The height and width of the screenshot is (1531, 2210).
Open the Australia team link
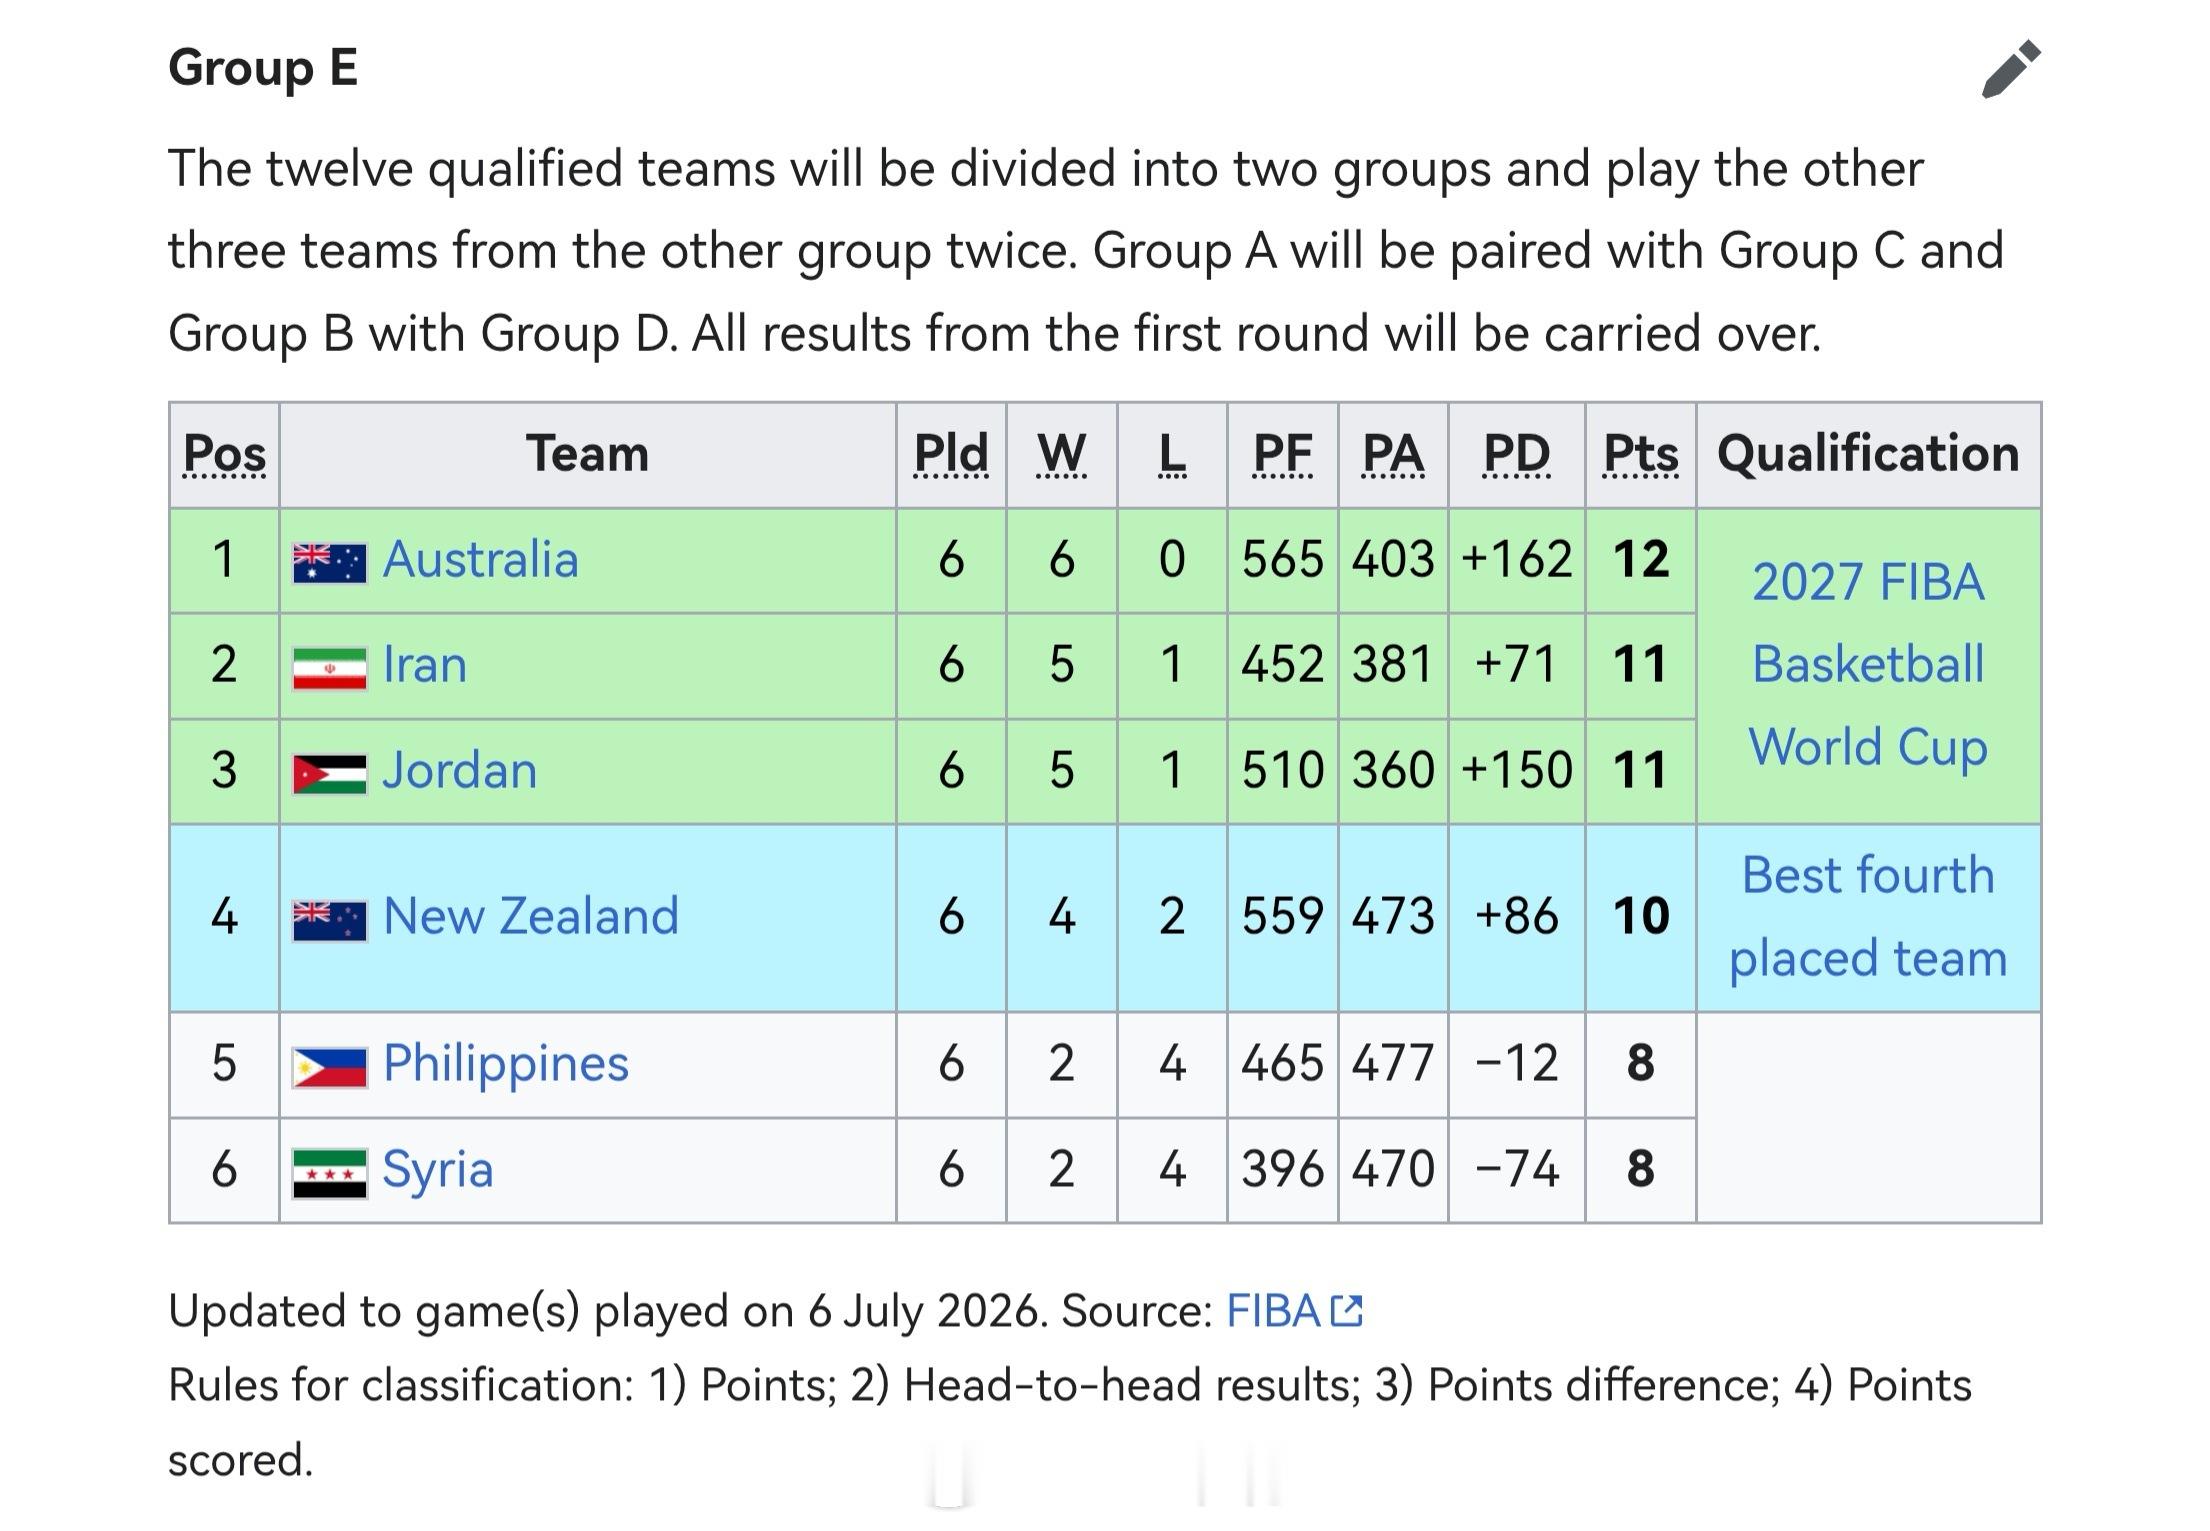point(480,559)
